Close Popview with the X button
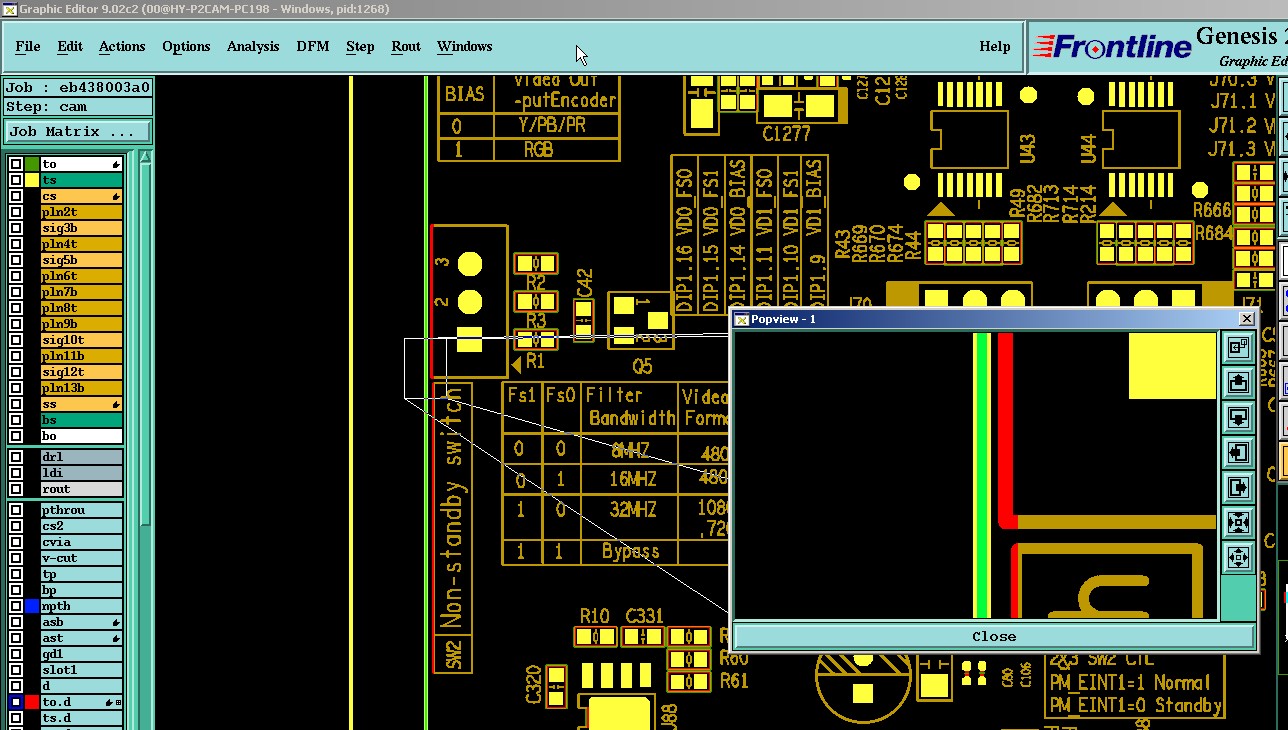The image size is (1288, 730). click(1246, 319)
